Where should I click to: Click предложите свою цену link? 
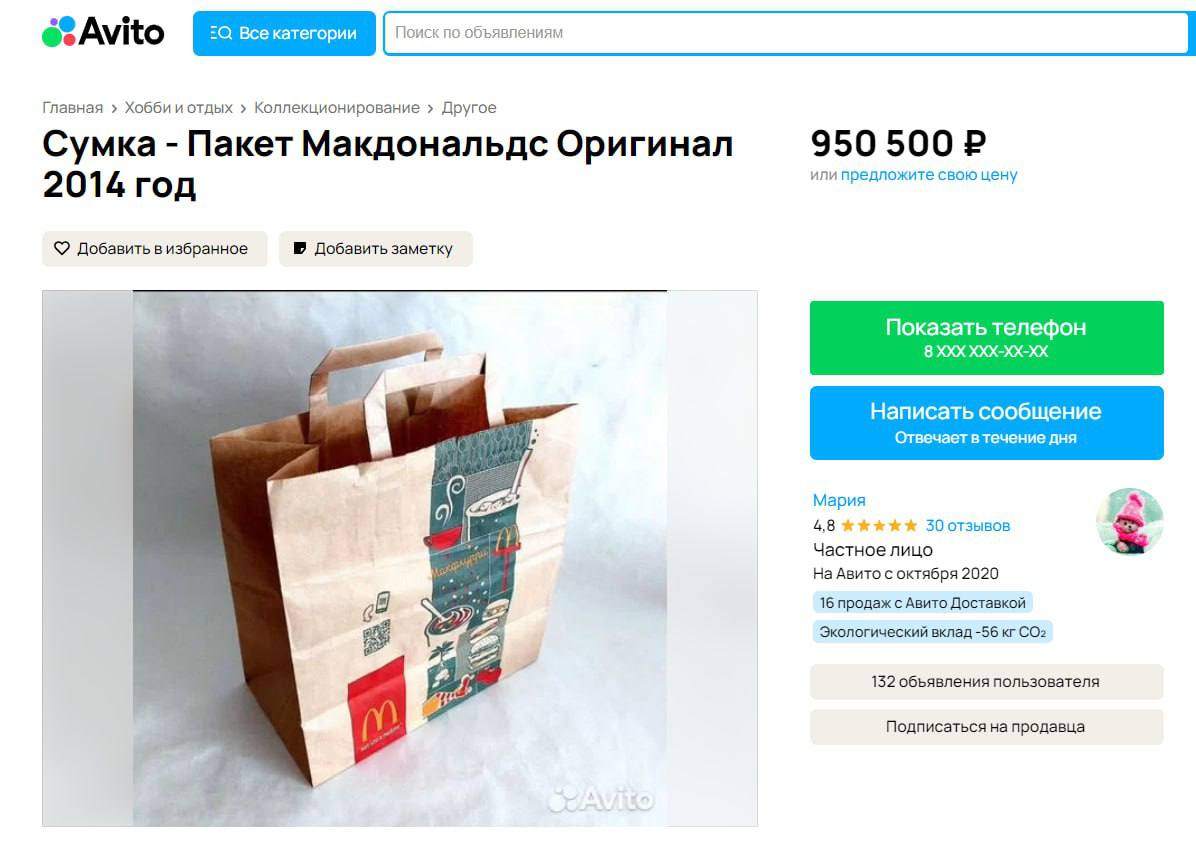[x=928, y=175]
